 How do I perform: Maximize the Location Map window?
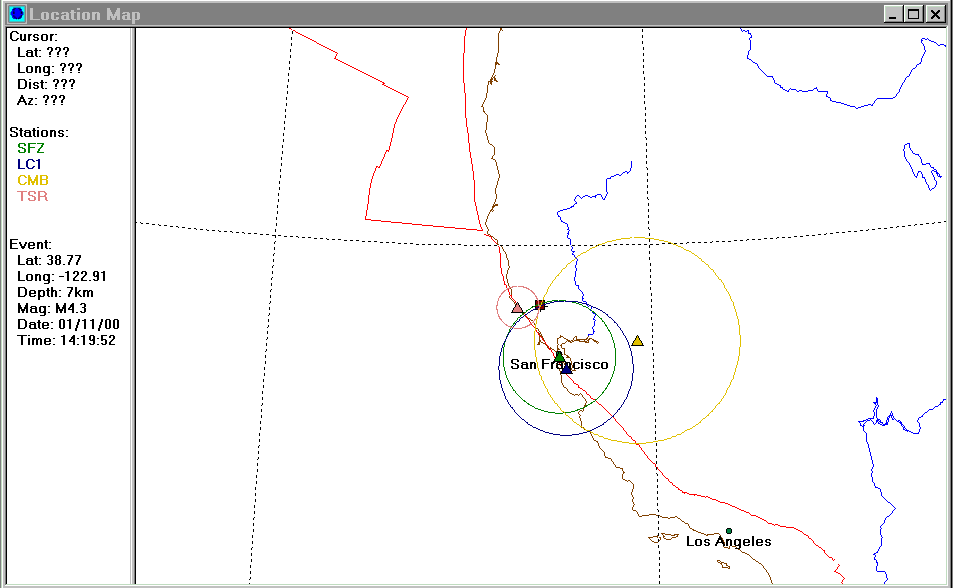tap(913, 14)
